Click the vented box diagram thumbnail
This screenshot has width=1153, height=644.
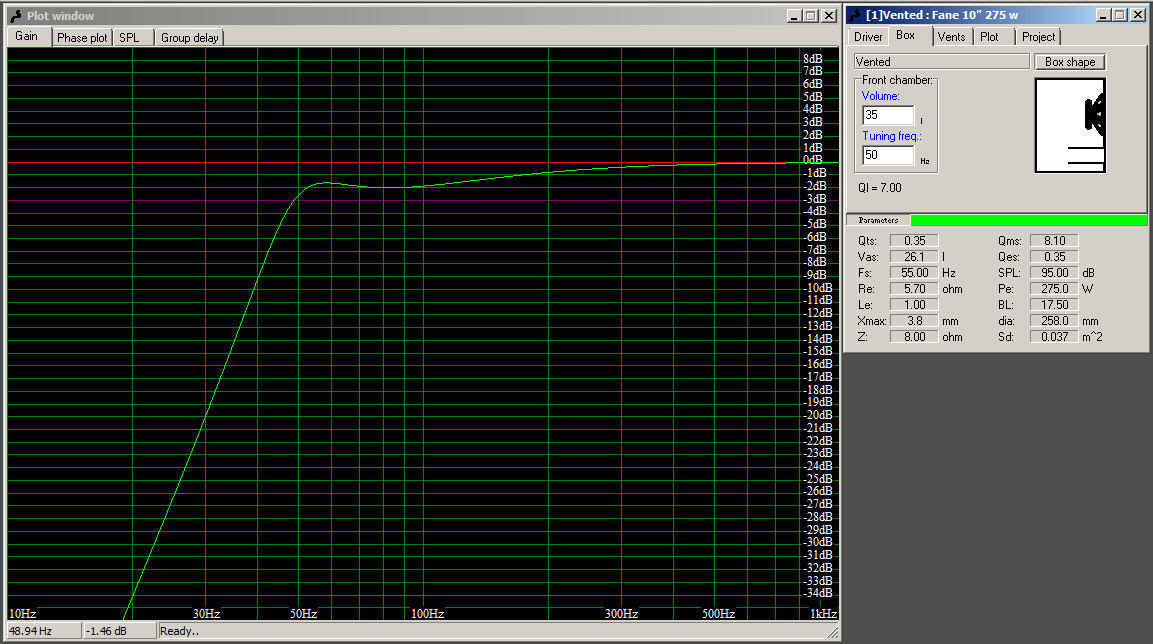(x=1070, y=126)
